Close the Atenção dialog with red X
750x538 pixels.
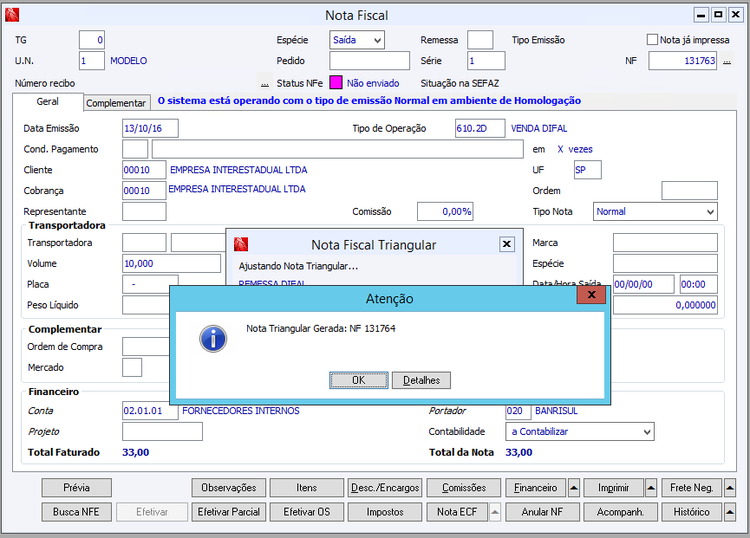593,296
